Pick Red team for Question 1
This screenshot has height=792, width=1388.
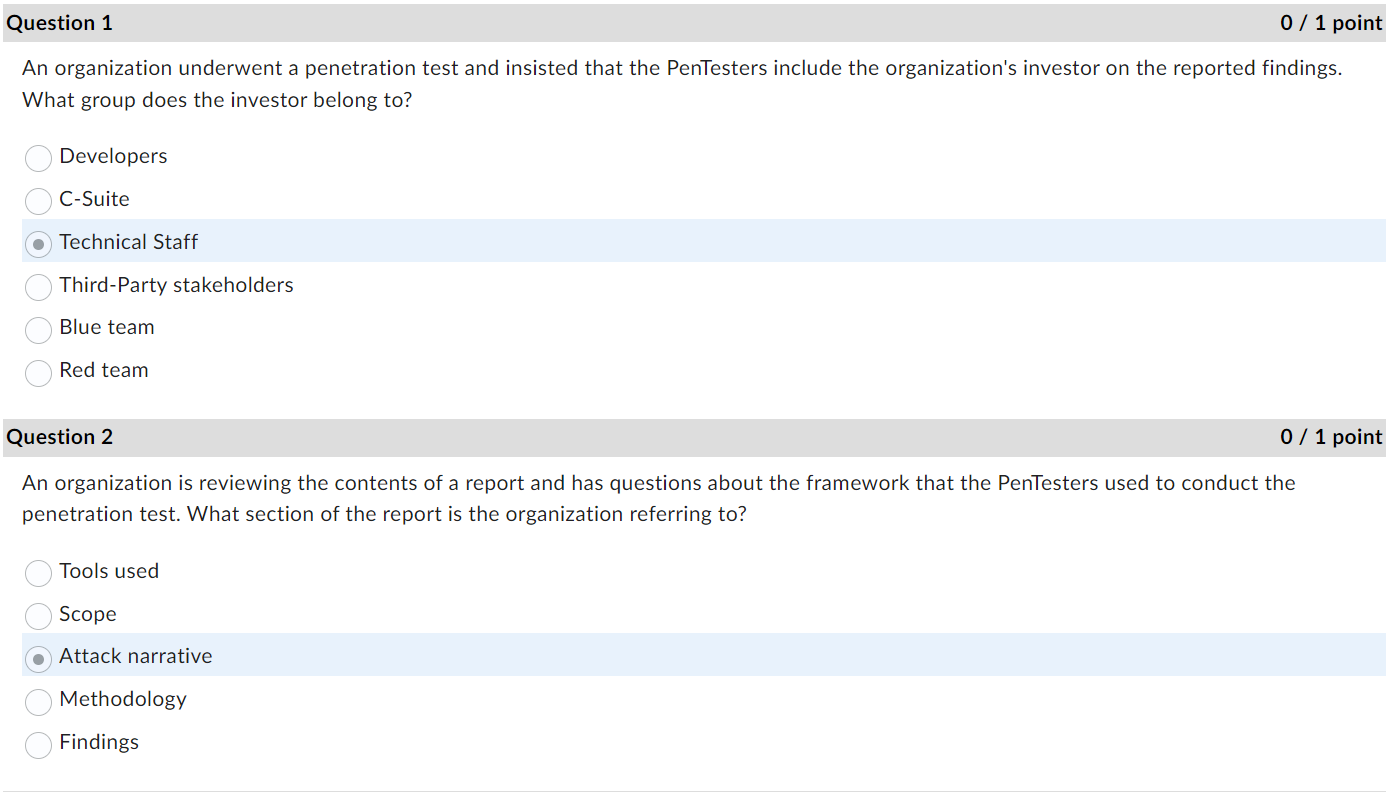(38, 373)
